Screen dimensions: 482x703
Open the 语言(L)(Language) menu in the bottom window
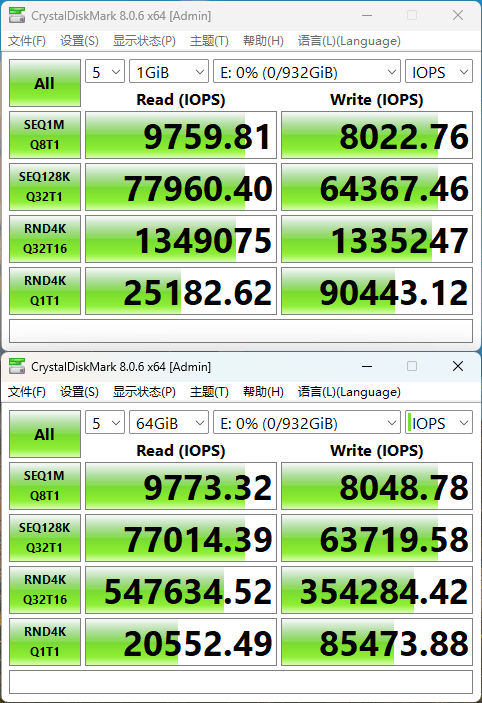(x=349, y=392)
